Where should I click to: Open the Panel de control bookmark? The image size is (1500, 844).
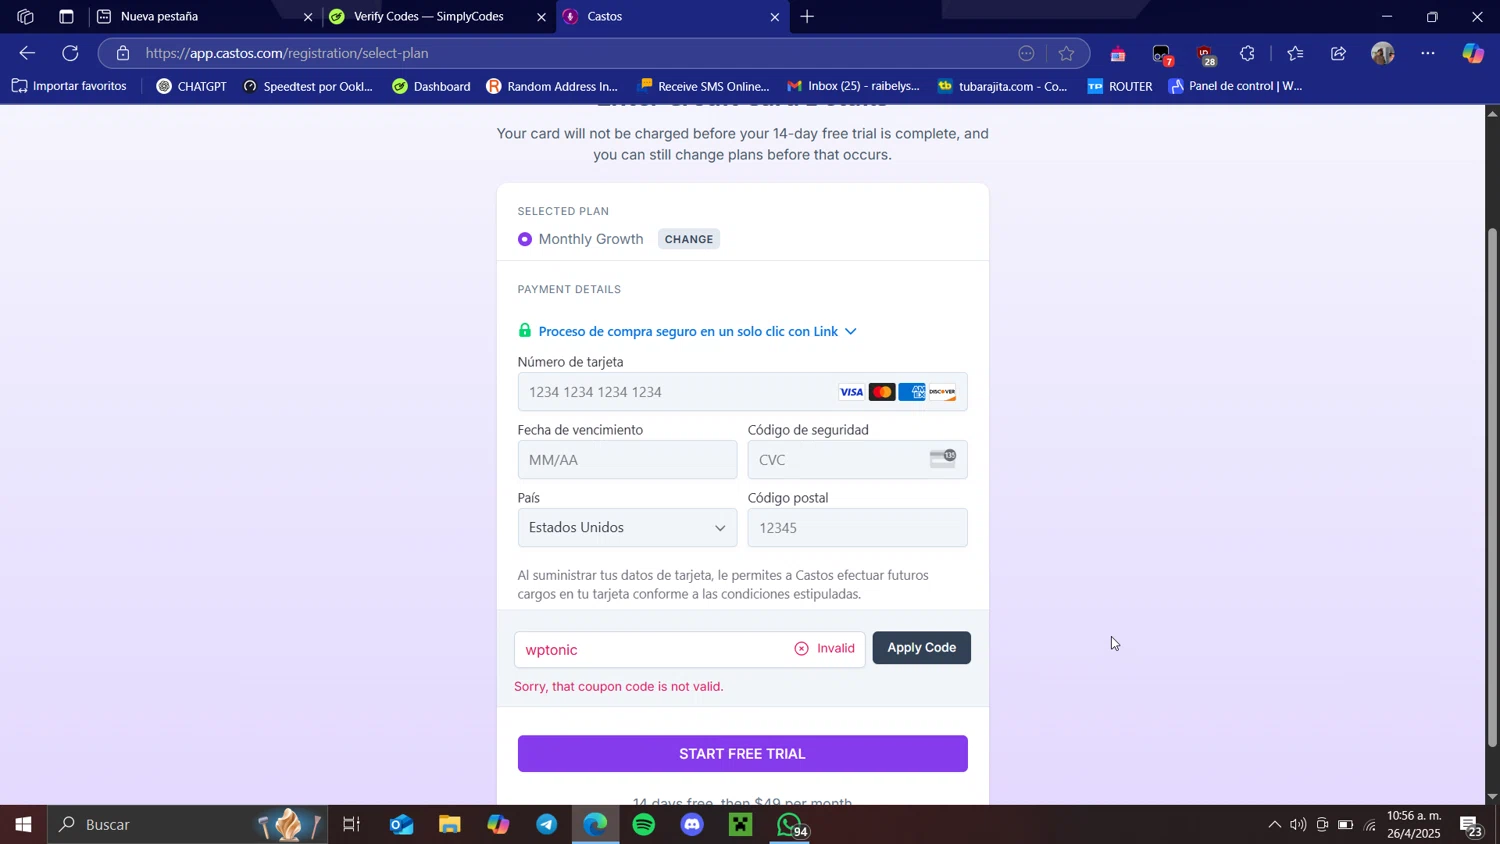[x=1236, y=87]
